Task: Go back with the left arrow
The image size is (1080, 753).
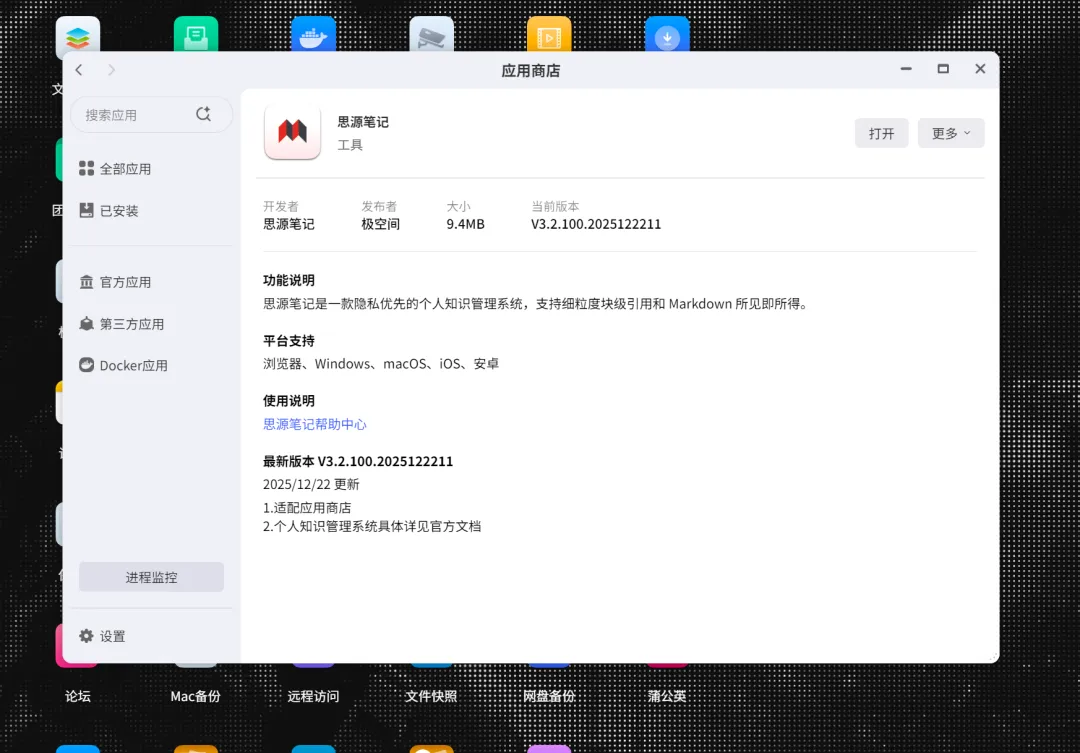Action: [x=79, y=70]
